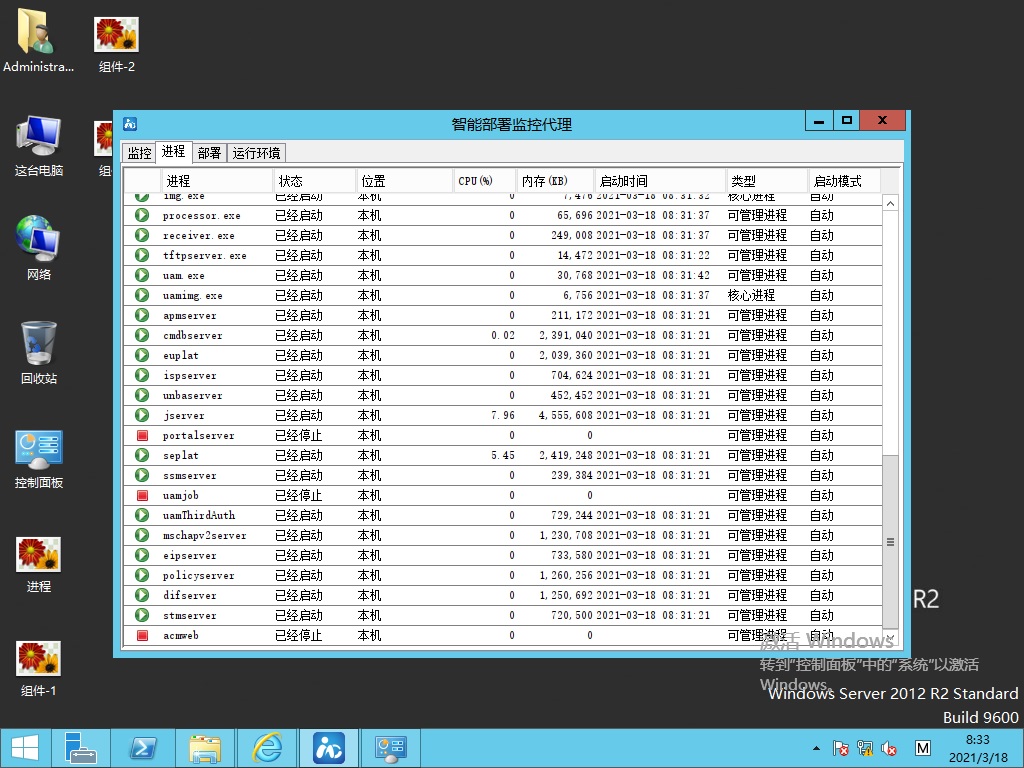The height and width of the screenshot is (768, 1024).
Task: Click the green status icon for jserver
Action: tap(142, 415)
